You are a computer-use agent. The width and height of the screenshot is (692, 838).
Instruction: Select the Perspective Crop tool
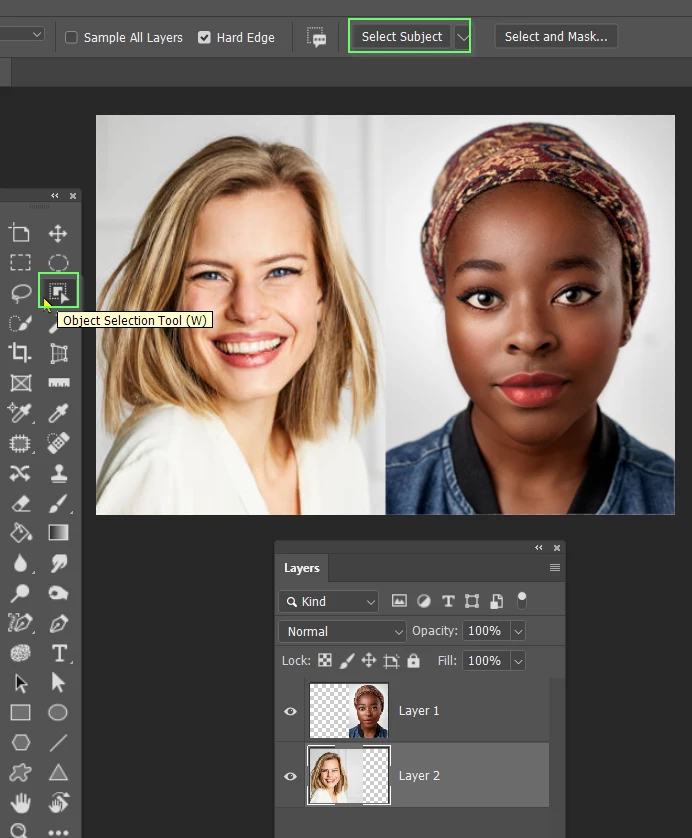click(58, 353)
